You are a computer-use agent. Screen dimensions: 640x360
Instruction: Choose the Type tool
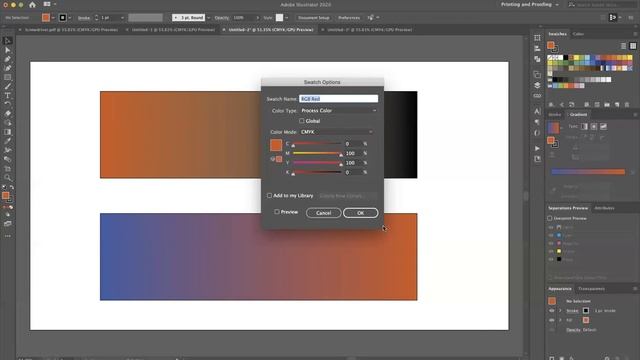point(7,95)
